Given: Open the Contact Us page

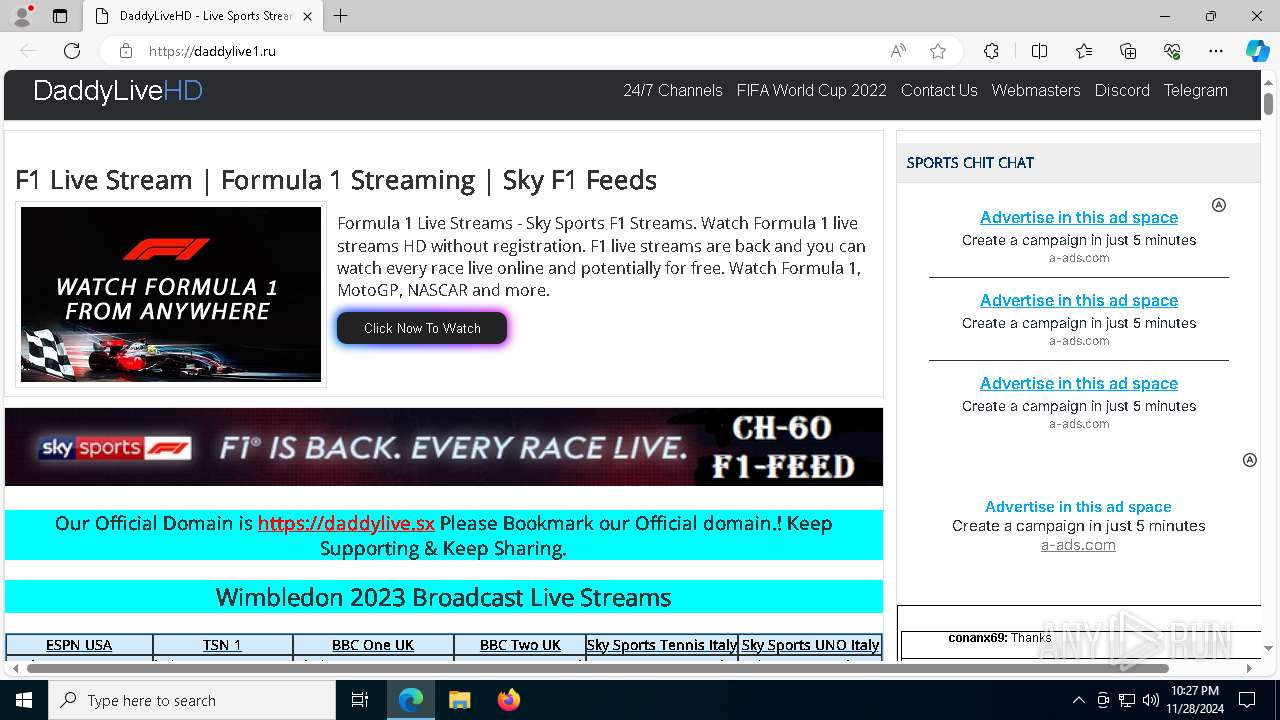Looking at the screenshot, I should 939,90.
